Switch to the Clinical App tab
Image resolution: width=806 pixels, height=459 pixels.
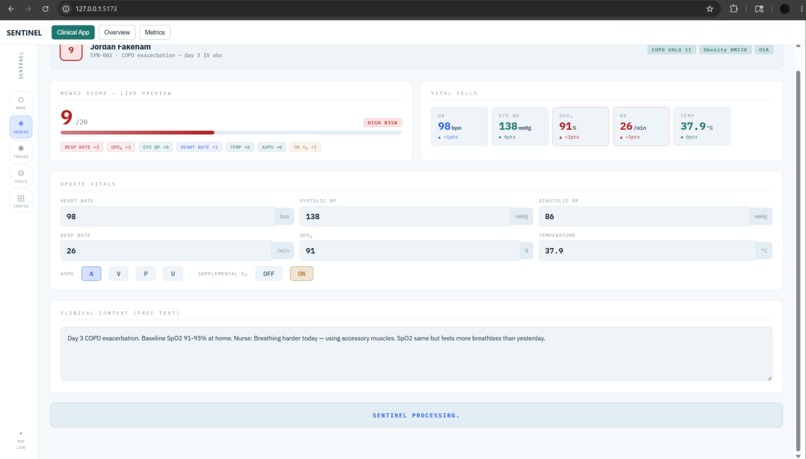tap(73, 32)
